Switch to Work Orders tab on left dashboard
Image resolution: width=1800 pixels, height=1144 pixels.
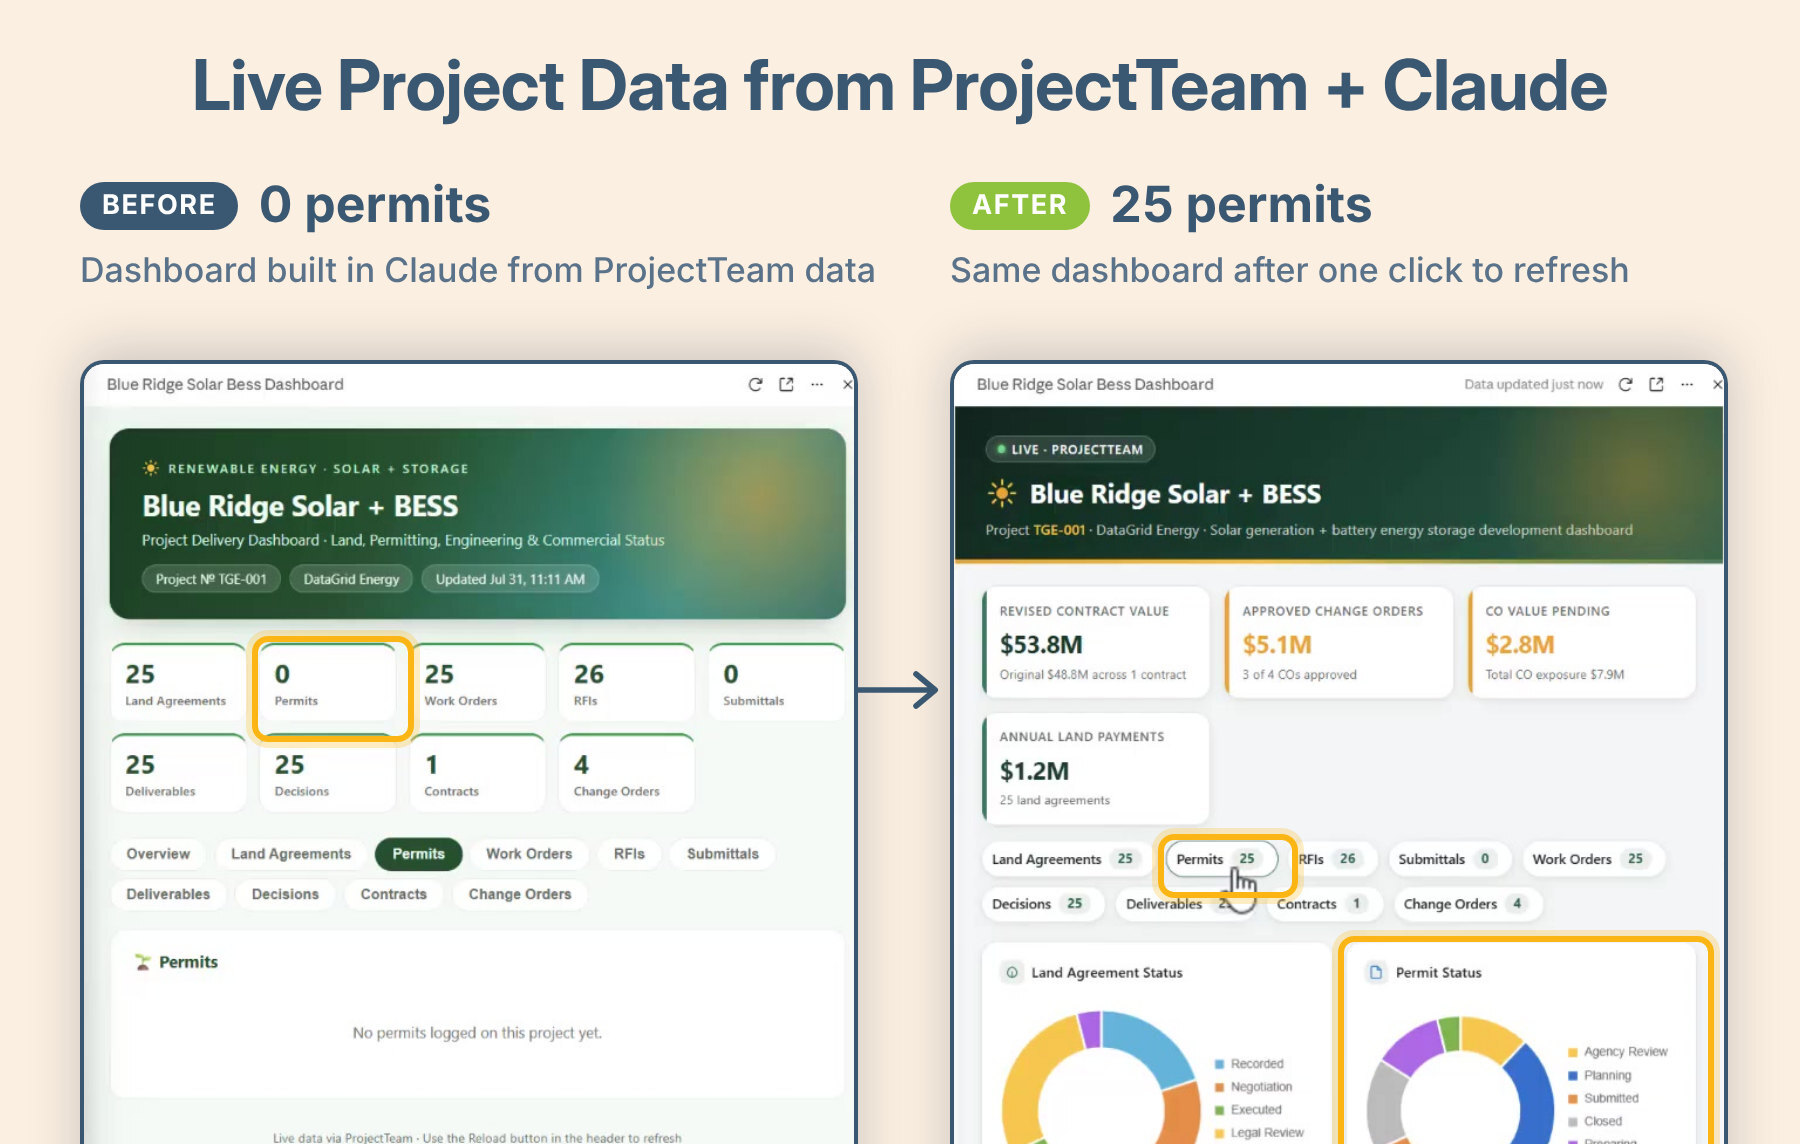[x=529, y=854]
